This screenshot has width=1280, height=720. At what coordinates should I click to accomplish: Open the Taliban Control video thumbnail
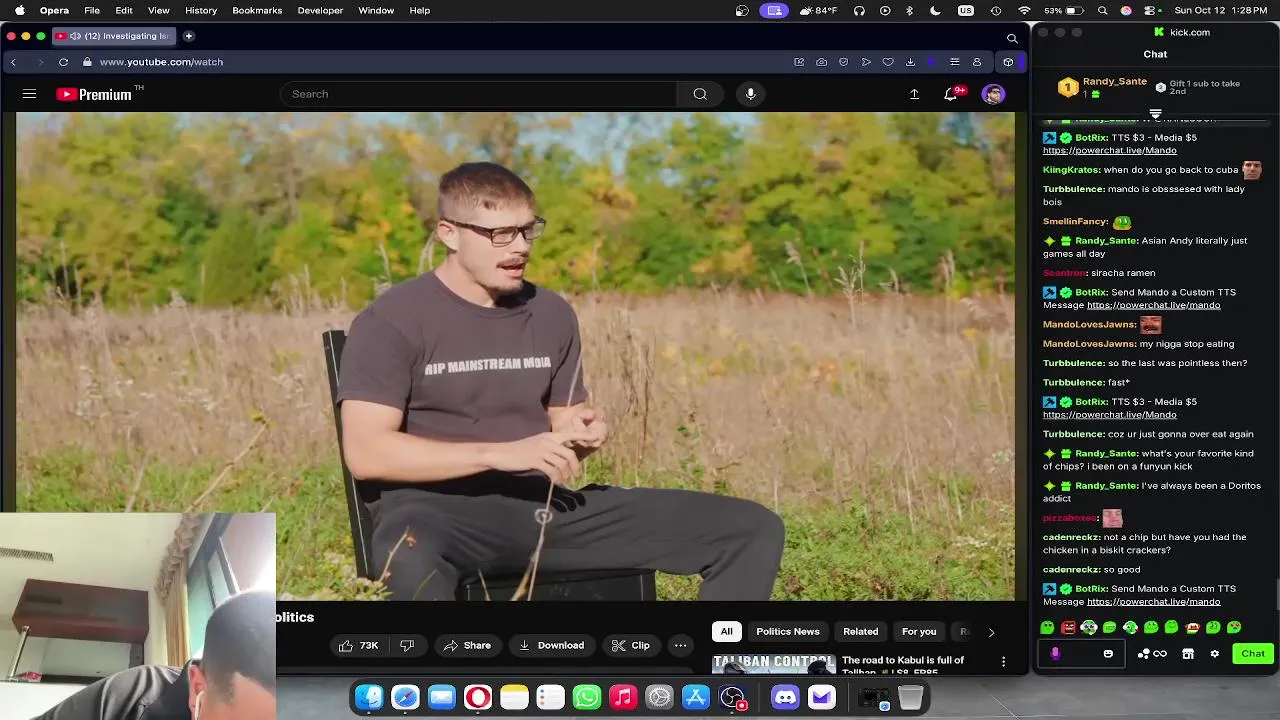click(x=774, y=664)
